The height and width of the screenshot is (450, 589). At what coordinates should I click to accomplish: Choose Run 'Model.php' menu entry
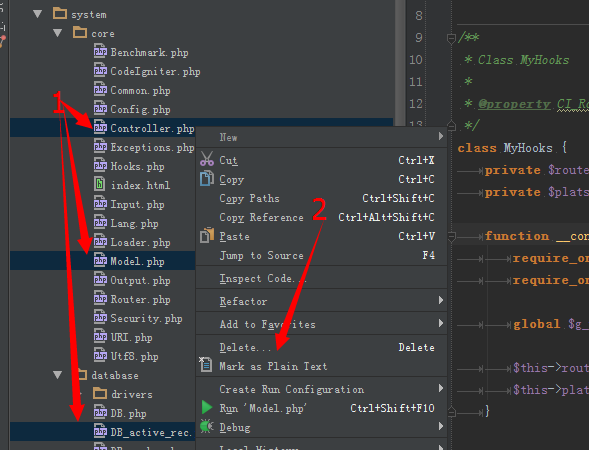[x=321, y=408]
